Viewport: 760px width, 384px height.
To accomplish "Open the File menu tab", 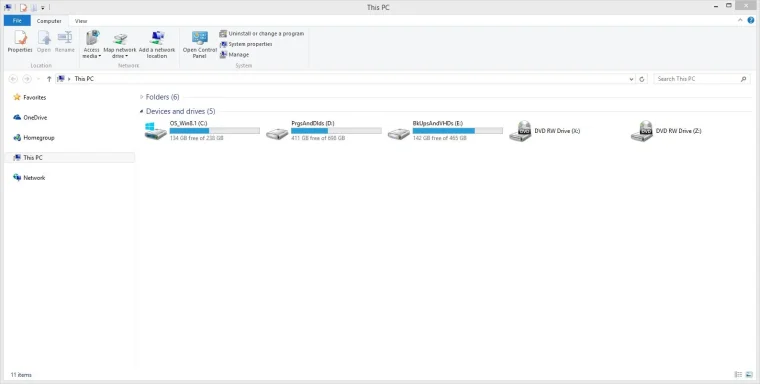I will point(17,21).
